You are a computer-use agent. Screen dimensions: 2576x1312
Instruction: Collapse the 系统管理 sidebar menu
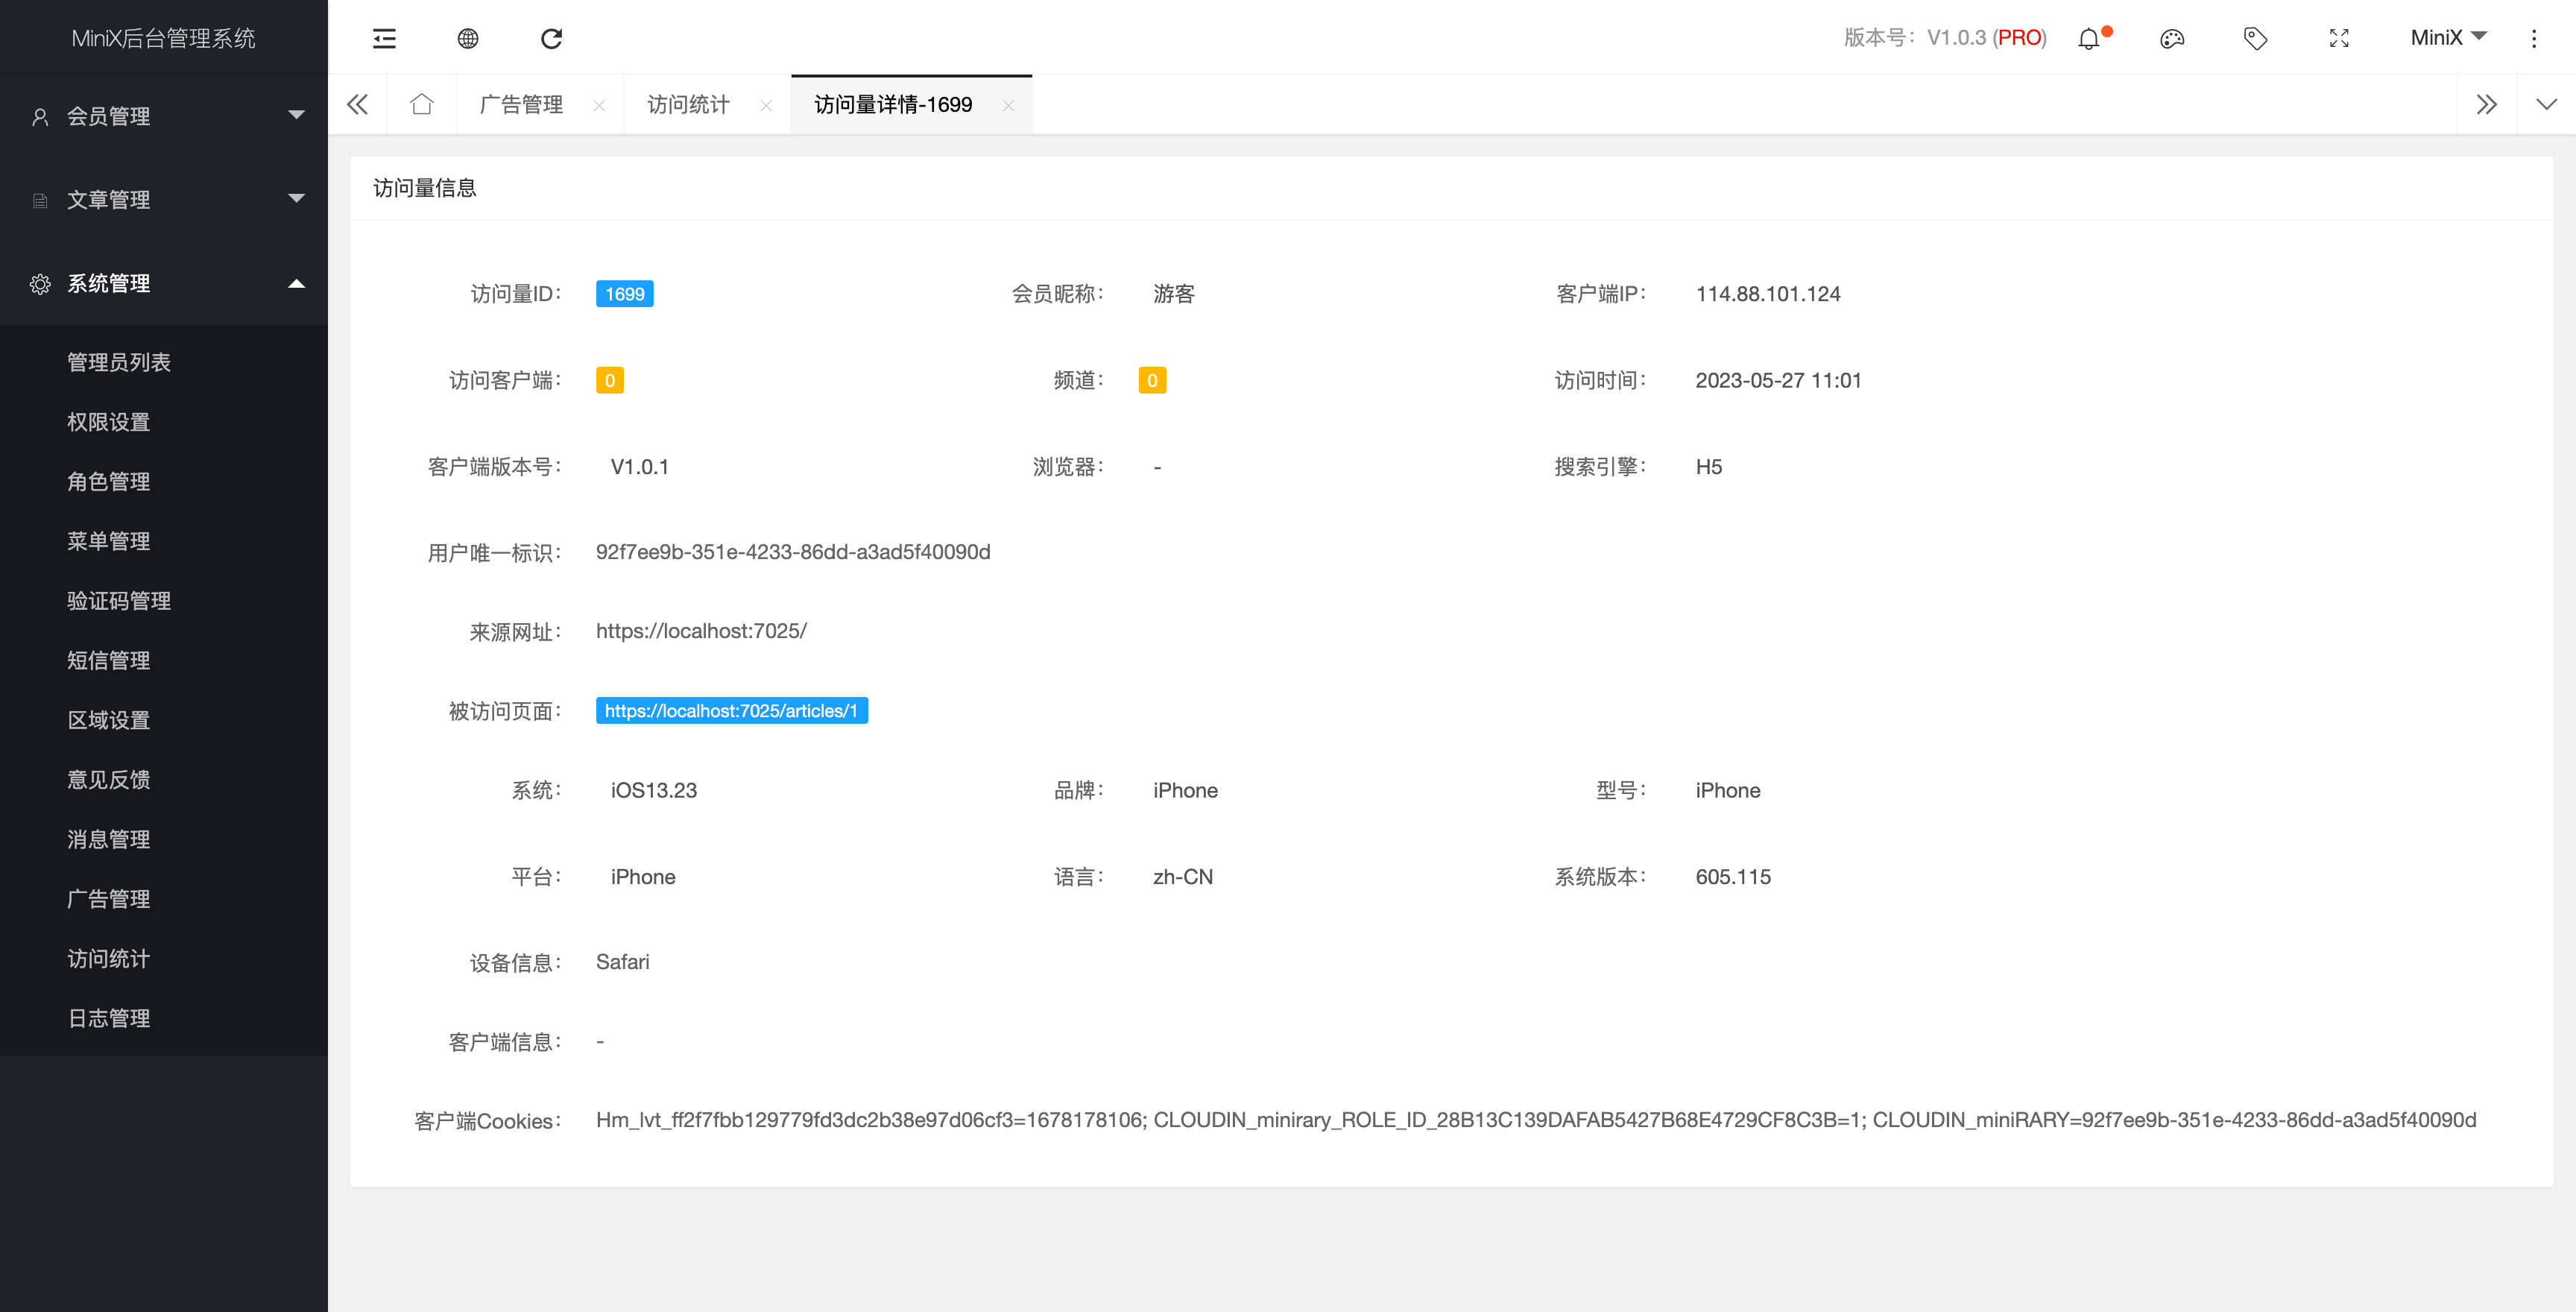pos(164,283)
